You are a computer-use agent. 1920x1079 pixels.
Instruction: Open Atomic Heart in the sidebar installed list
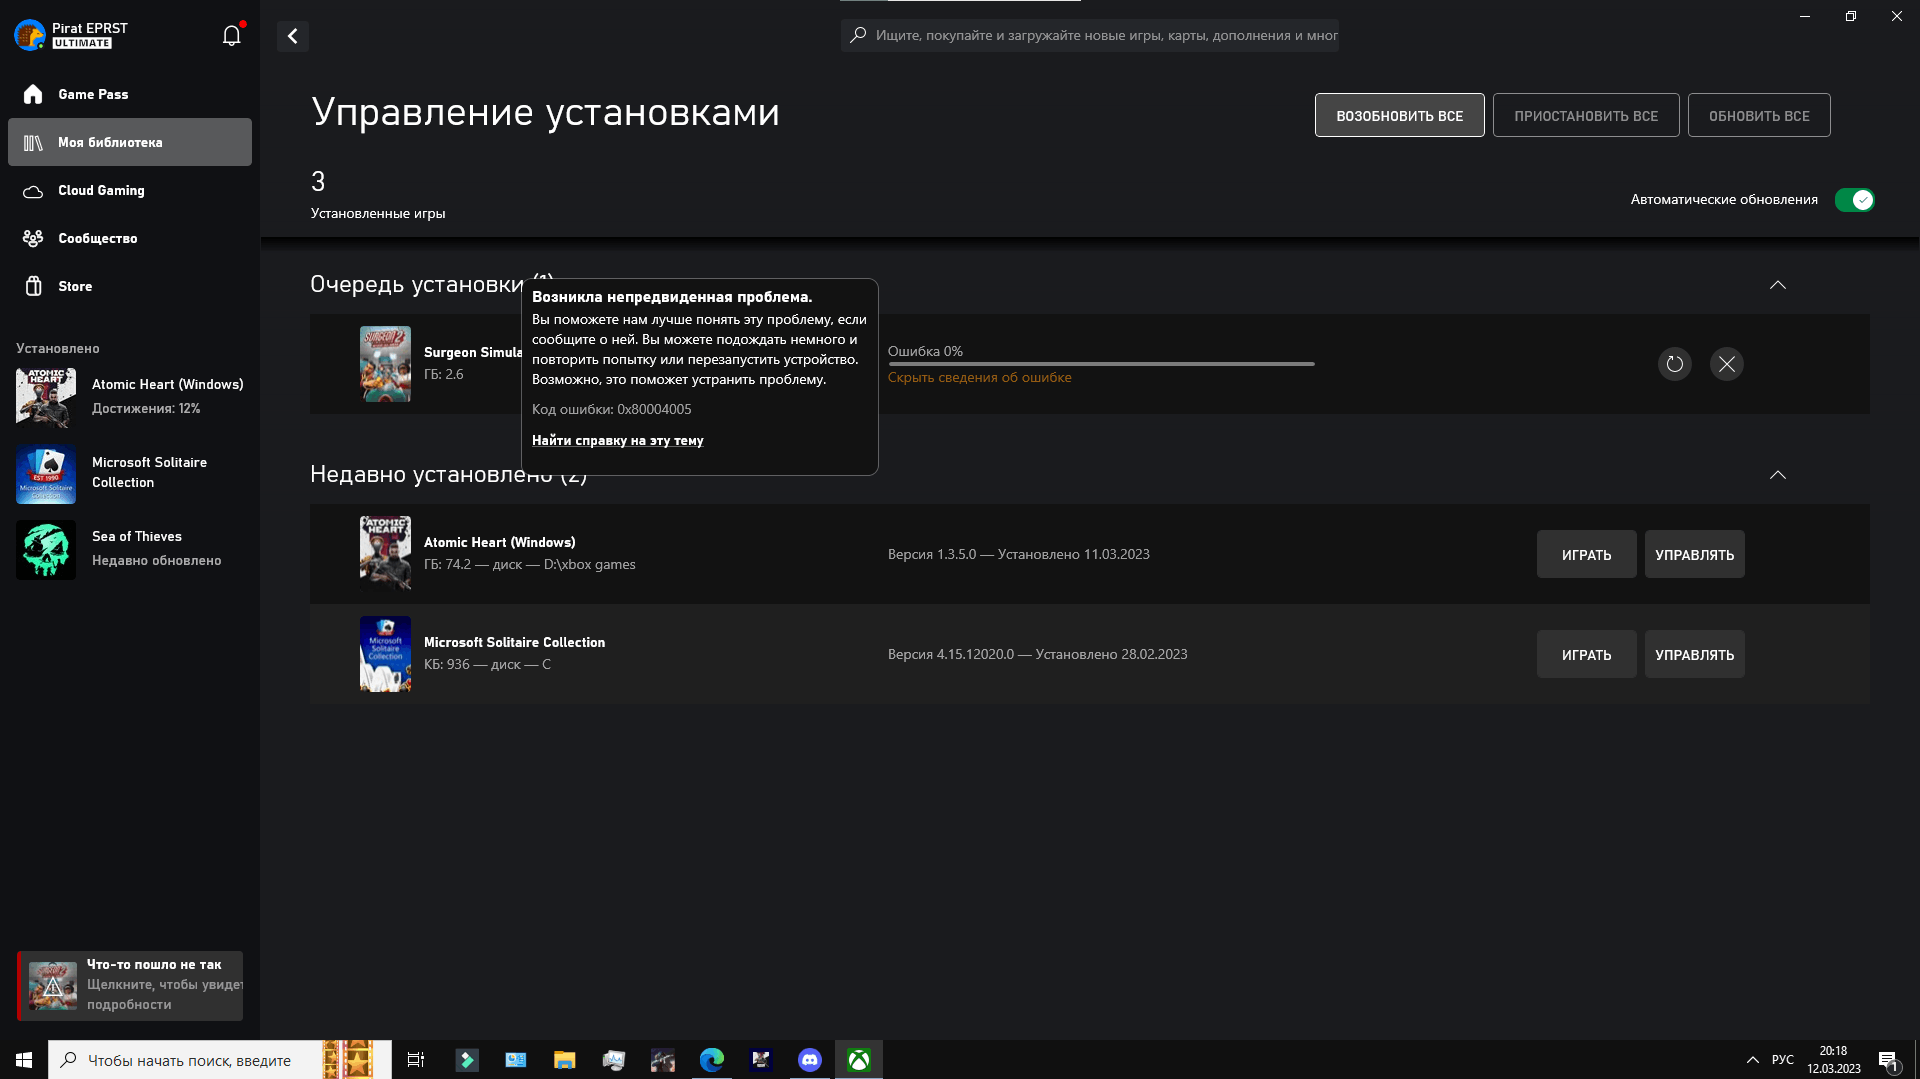tap(130, 397)
